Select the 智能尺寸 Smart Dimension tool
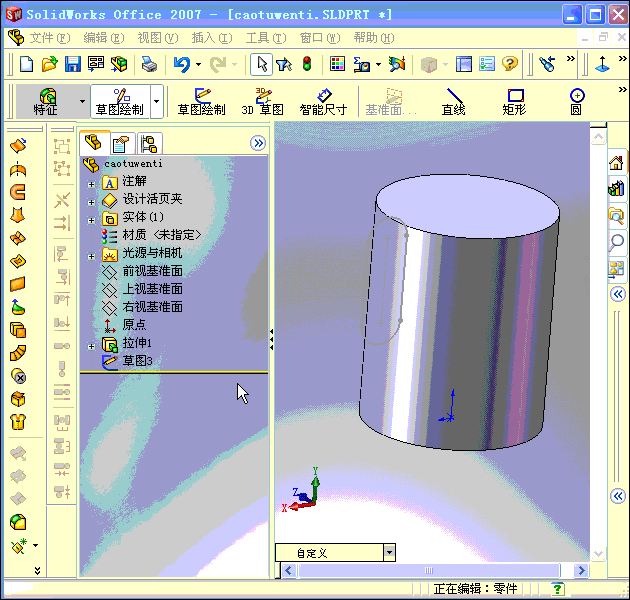Viewport: 630px width, 600px height. 323,102
